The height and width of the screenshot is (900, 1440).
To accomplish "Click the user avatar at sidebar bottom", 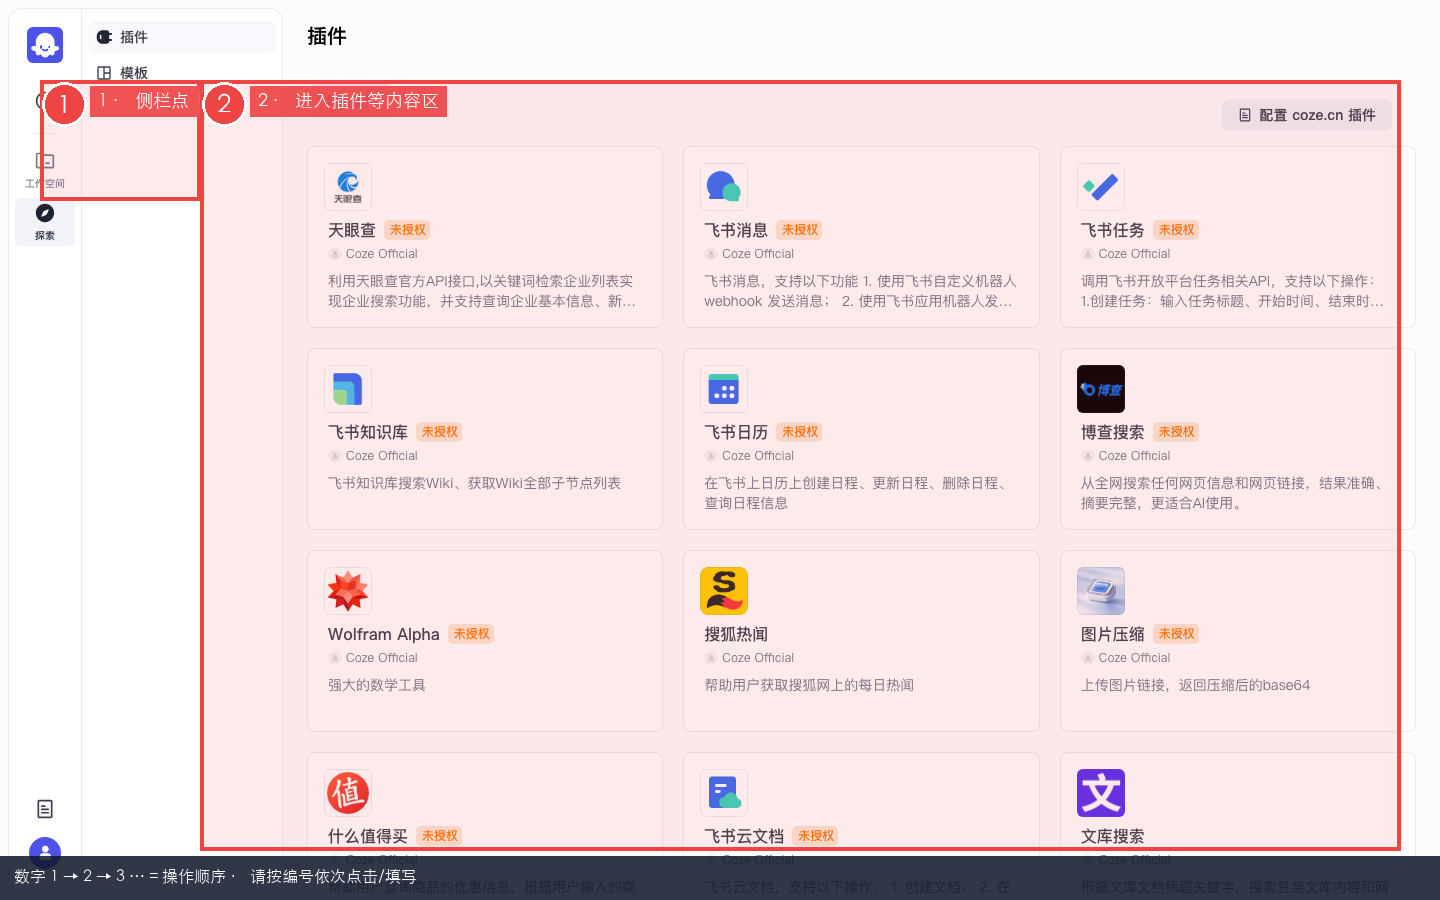I will click(x=45, y=853).
